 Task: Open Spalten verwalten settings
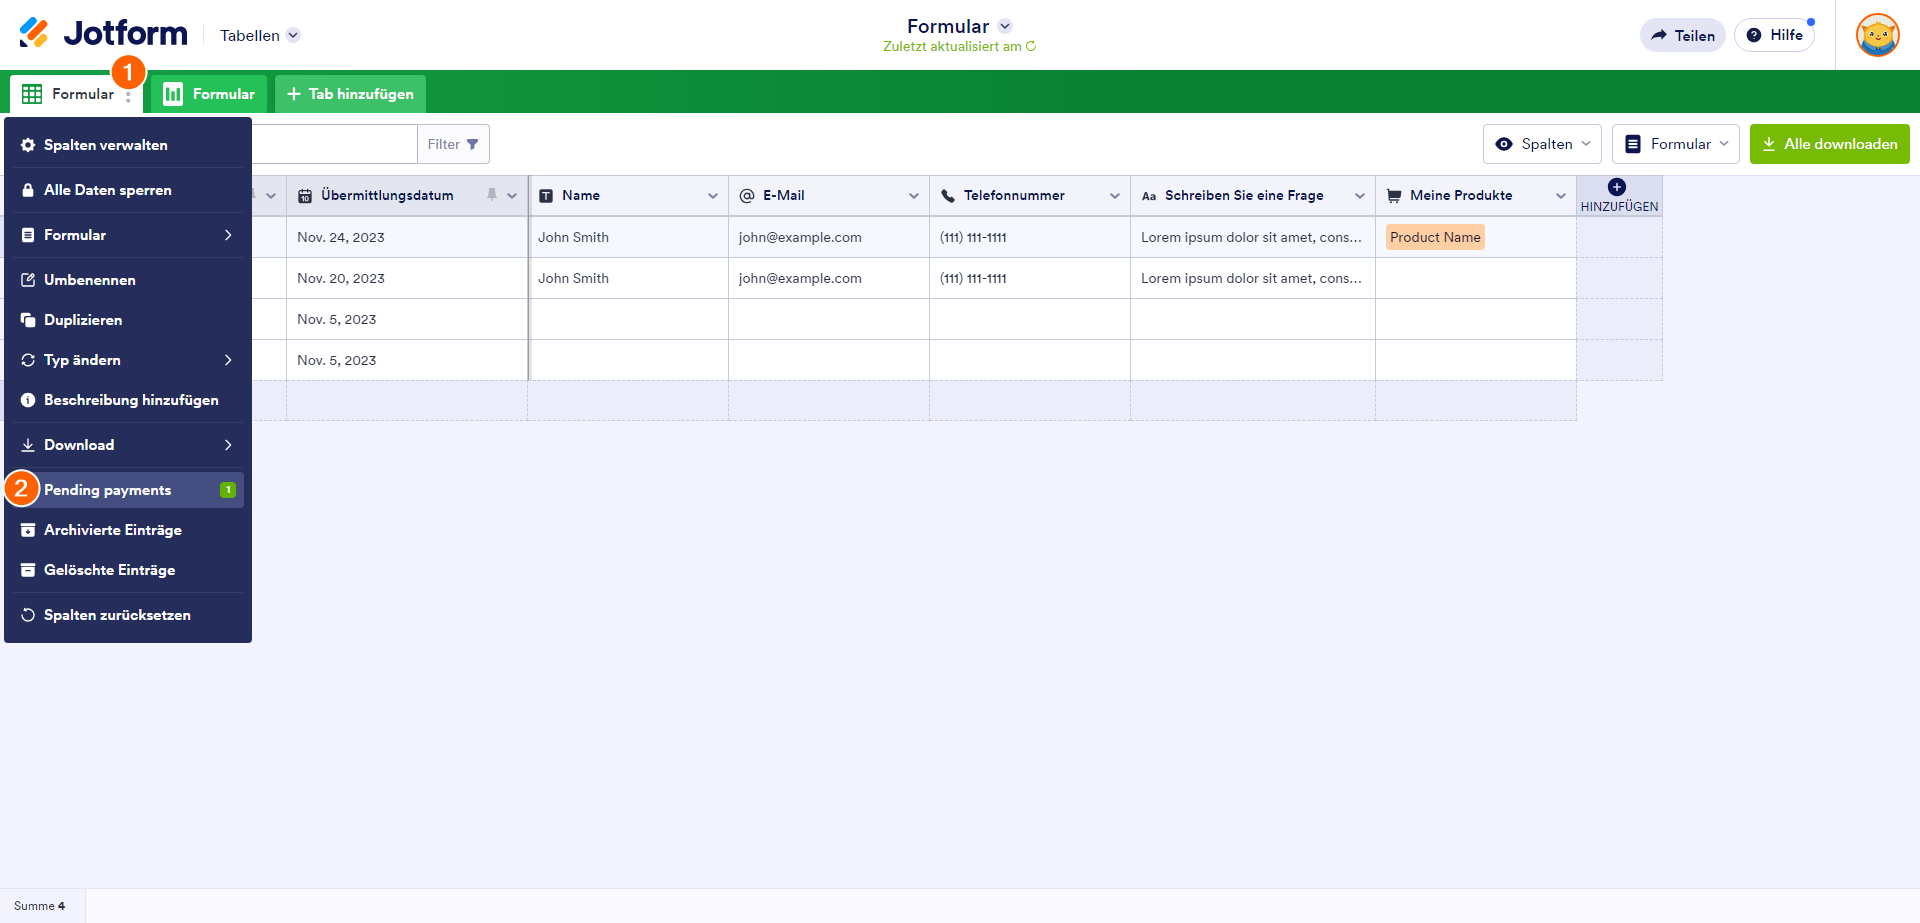105,145
